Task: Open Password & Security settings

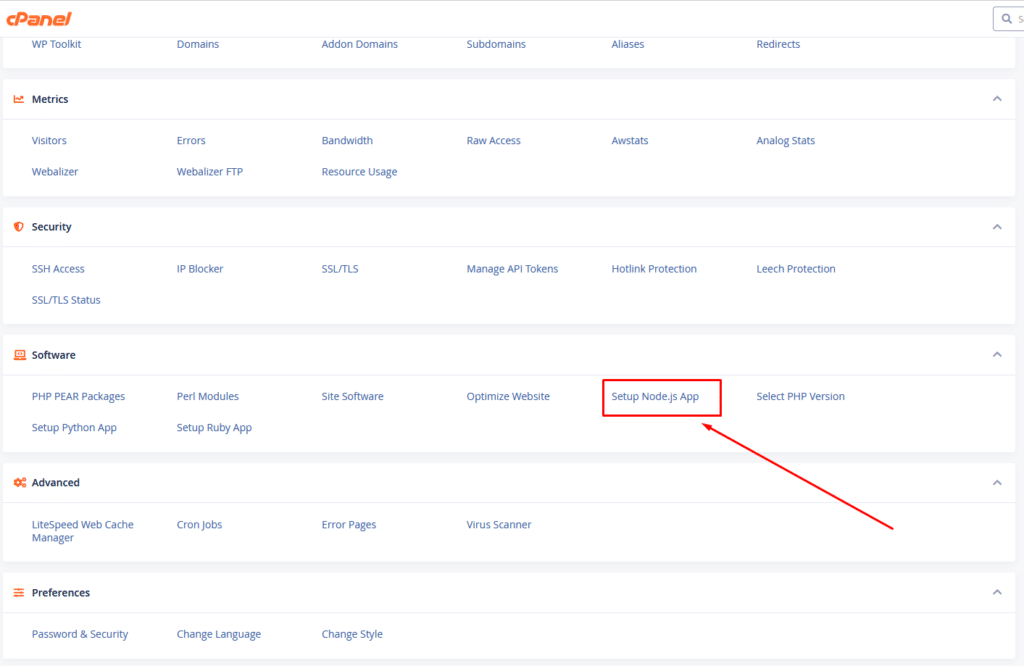Action: [80, 634]
